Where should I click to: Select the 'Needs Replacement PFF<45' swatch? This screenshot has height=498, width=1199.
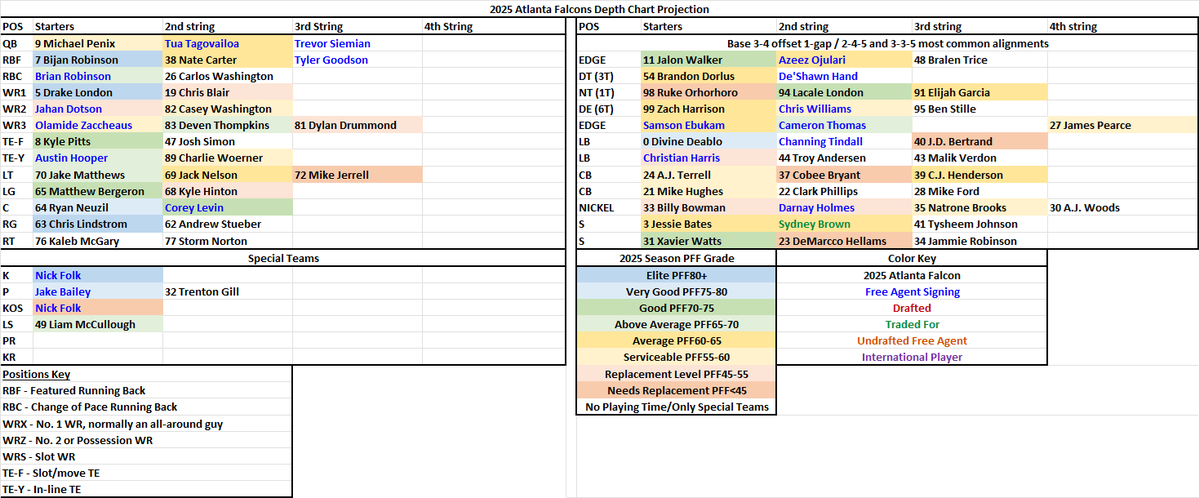[x=676, y=390]
